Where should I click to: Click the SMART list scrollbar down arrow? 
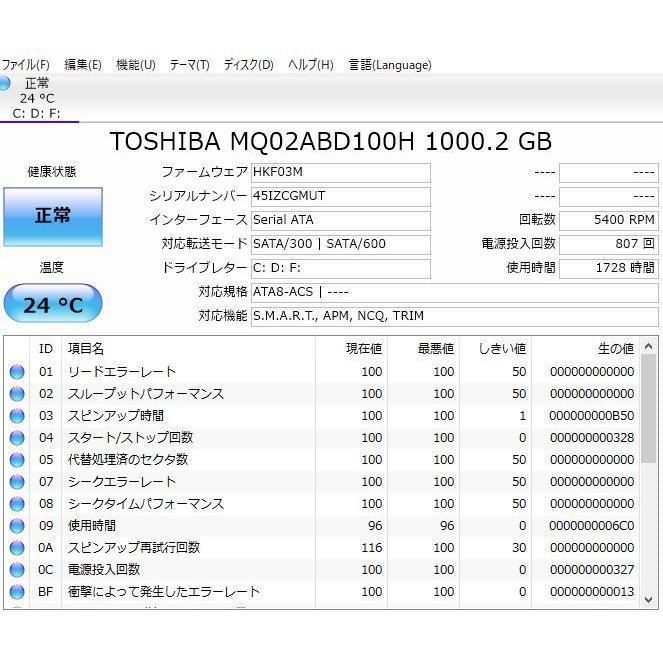pos(649,600)
